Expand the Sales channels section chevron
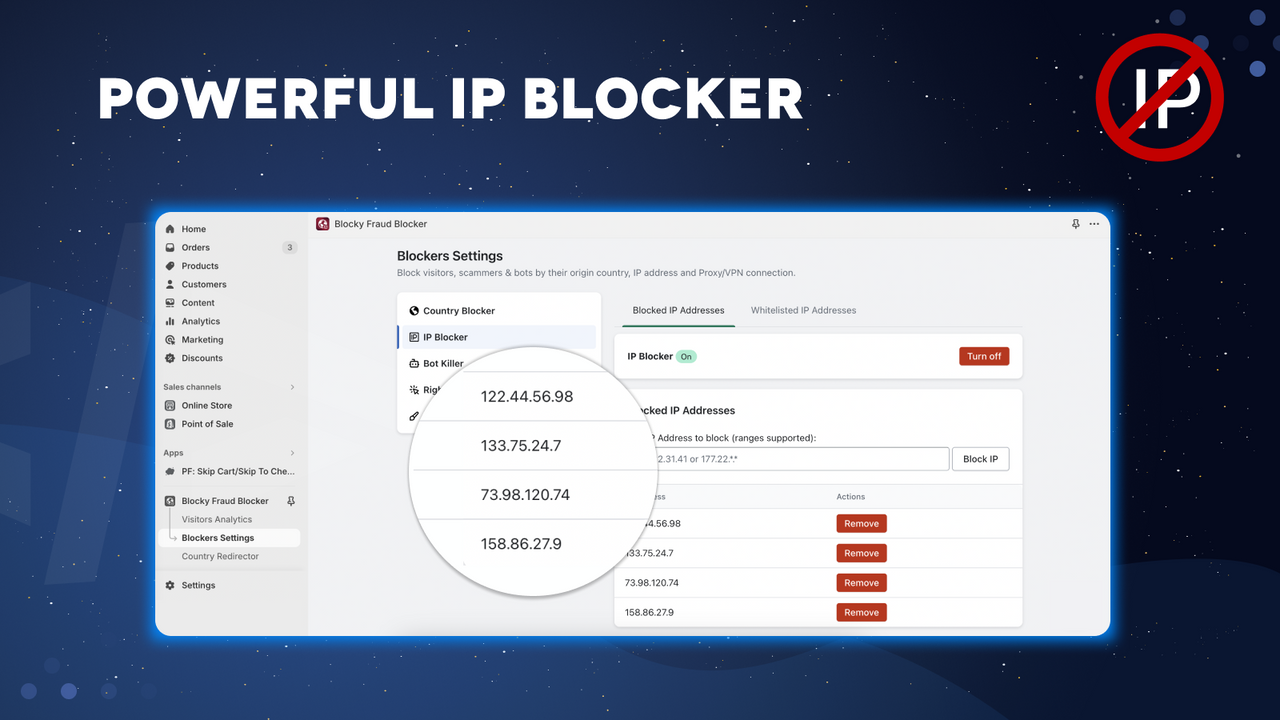 [292, 387]
